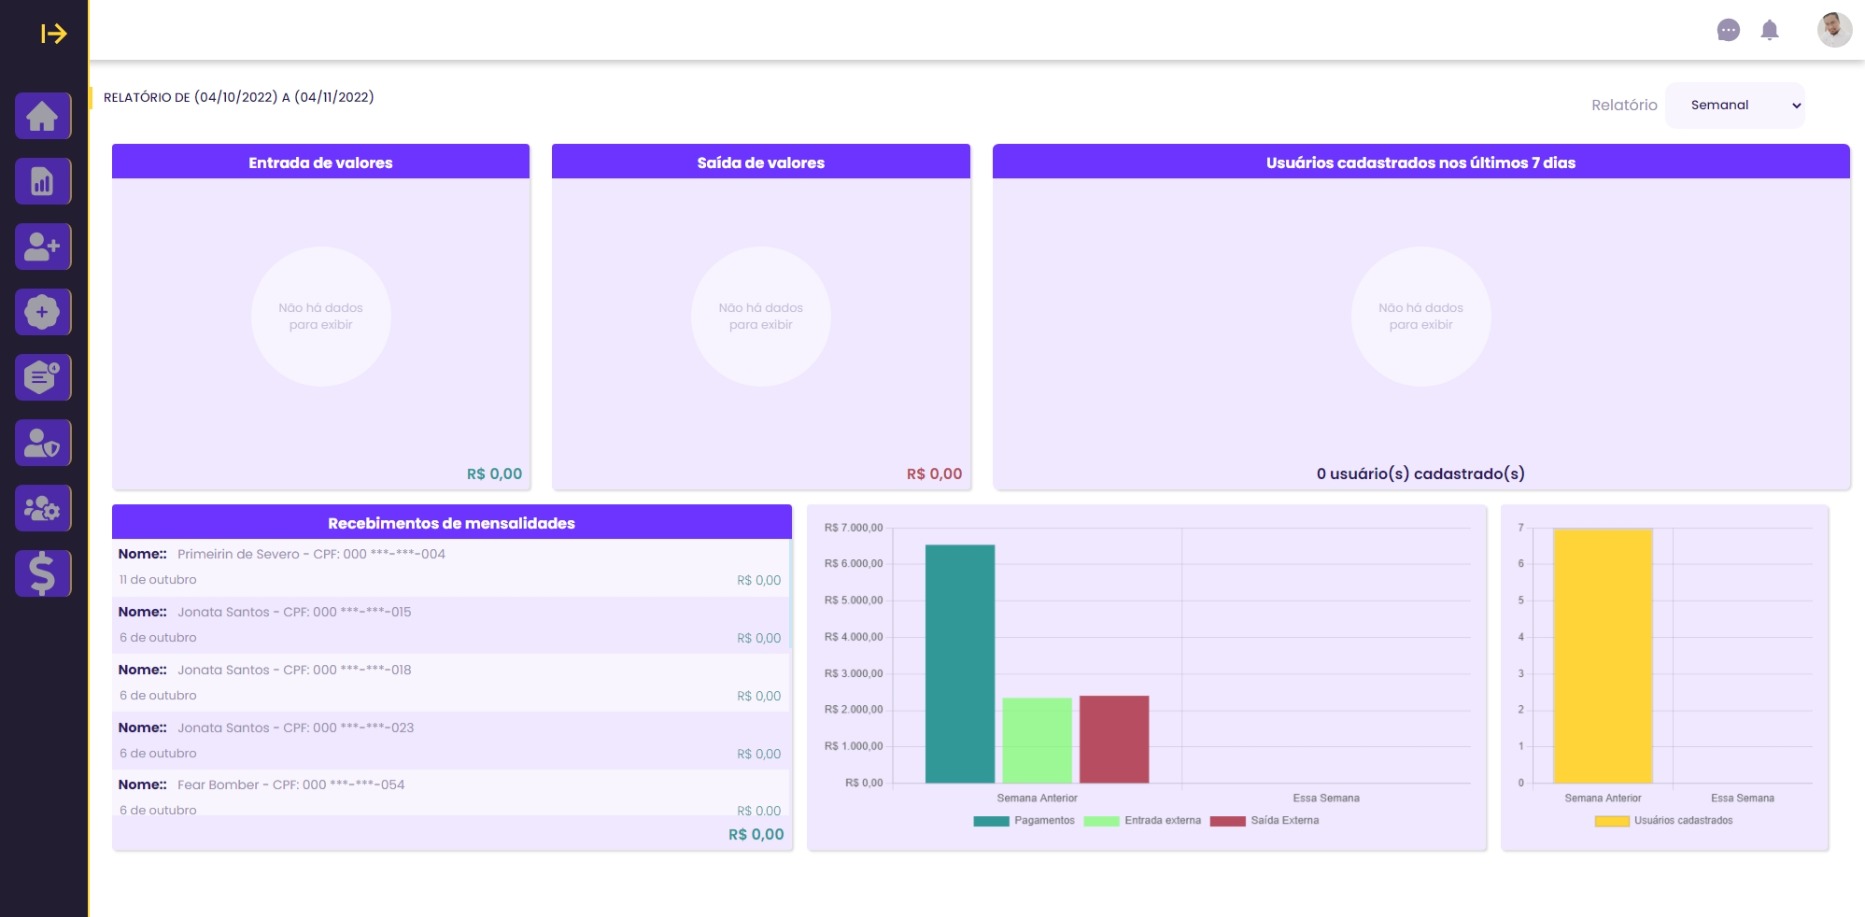The image size is (1865, 917).
Task: Open the notifications bell icon
Action: tap(1770, 30)
